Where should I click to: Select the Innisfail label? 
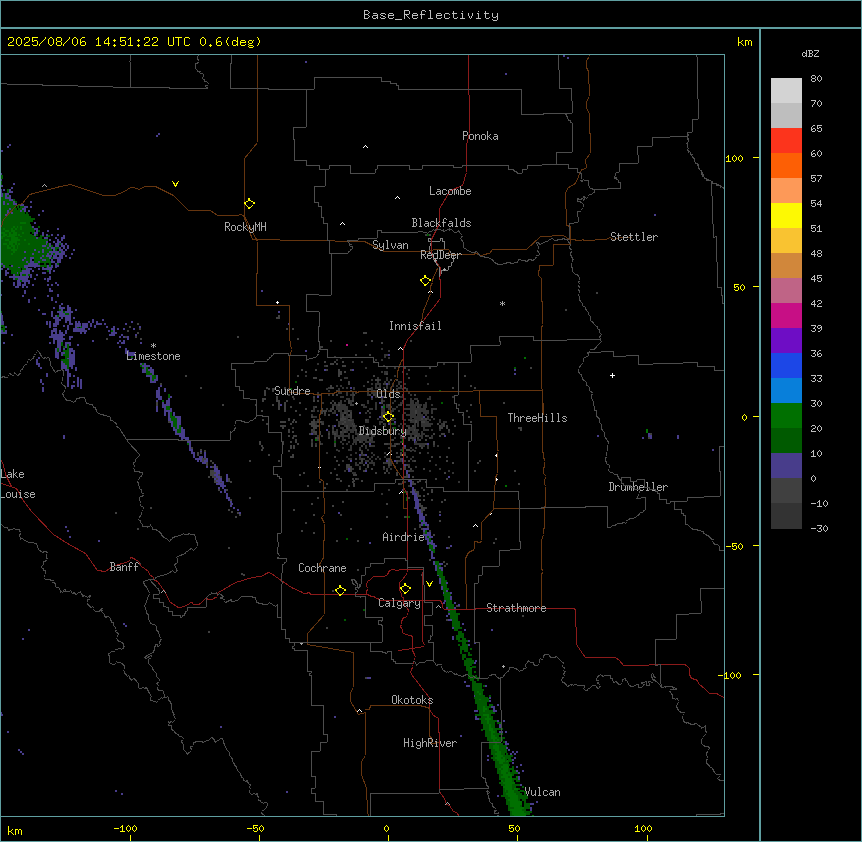click(415, 326)
